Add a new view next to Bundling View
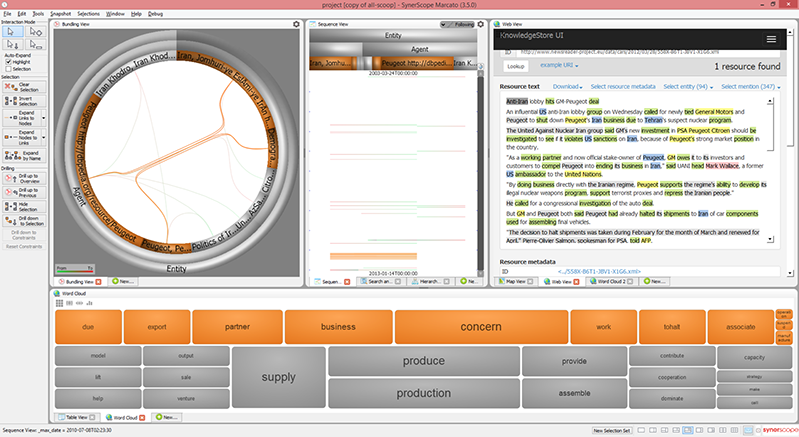 [122, 281]
